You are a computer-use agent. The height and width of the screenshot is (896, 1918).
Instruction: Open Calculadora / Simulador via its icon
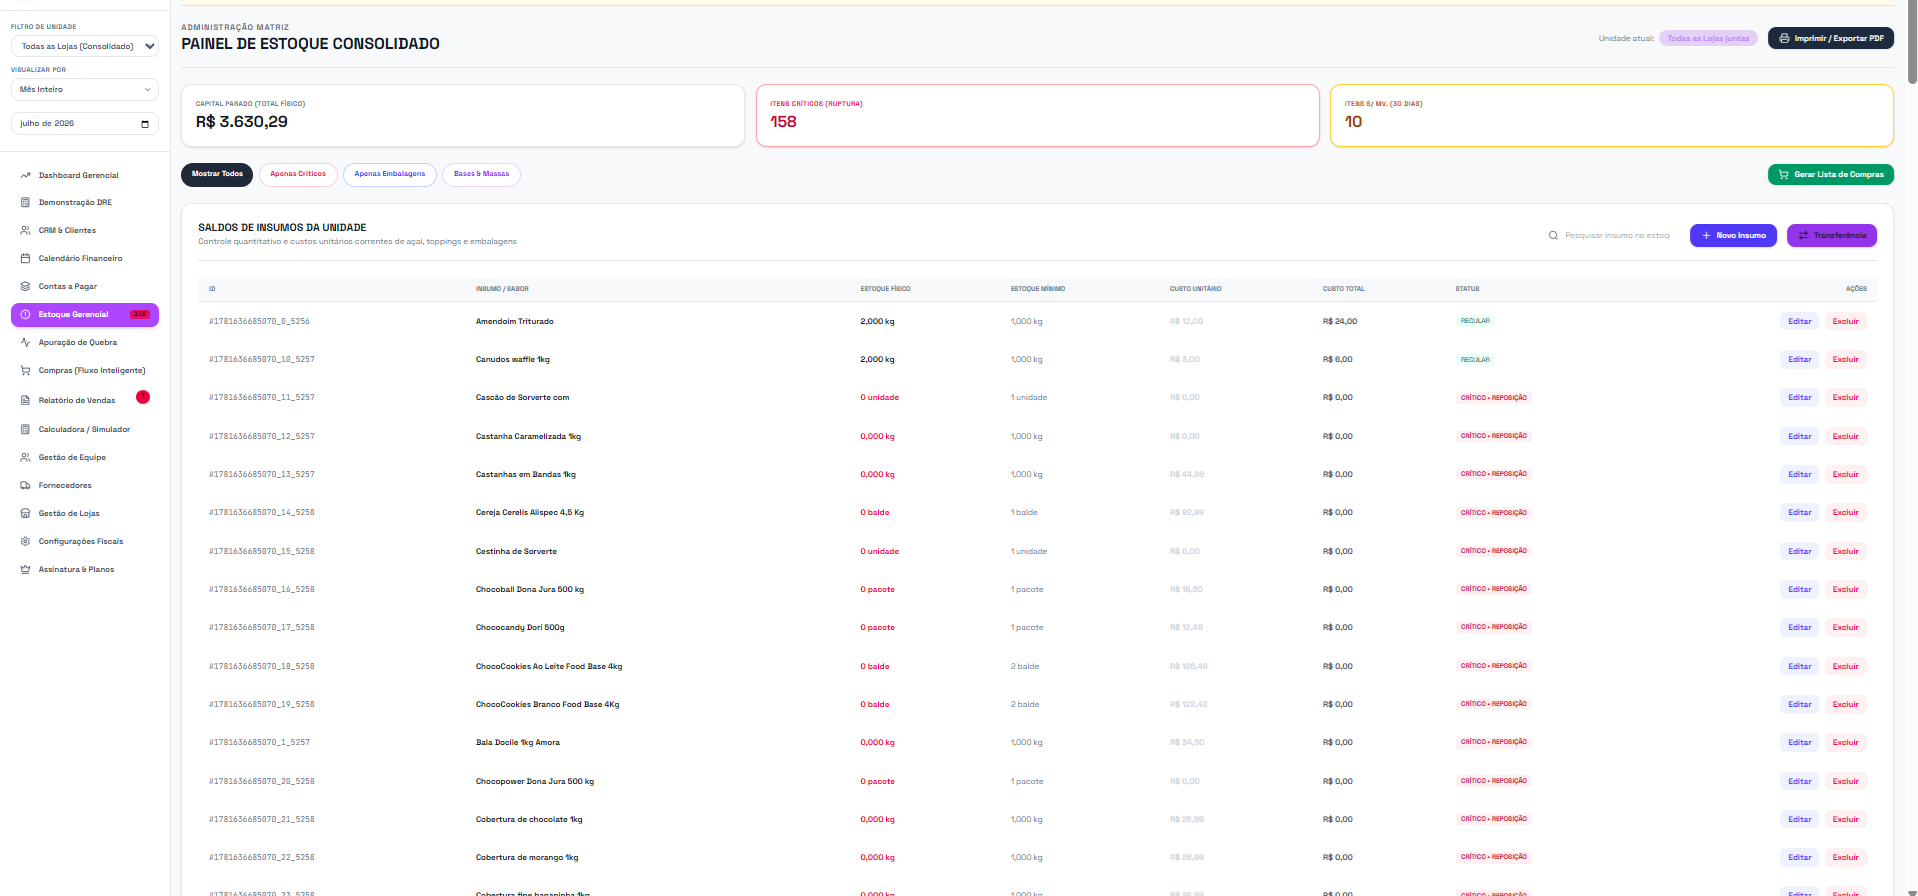pyautogui.click(x=25, y=429)
